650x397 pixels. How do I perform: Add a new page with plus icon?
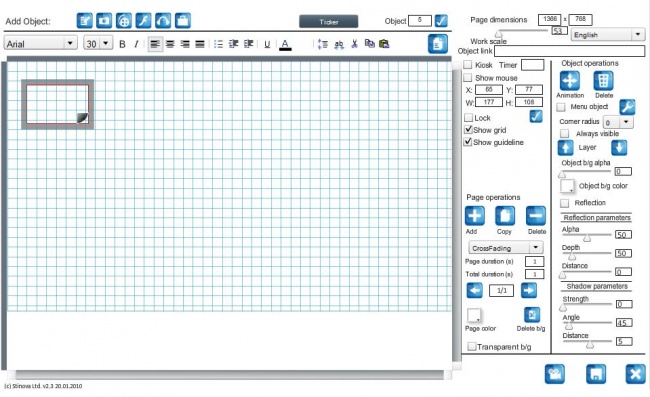475,216
